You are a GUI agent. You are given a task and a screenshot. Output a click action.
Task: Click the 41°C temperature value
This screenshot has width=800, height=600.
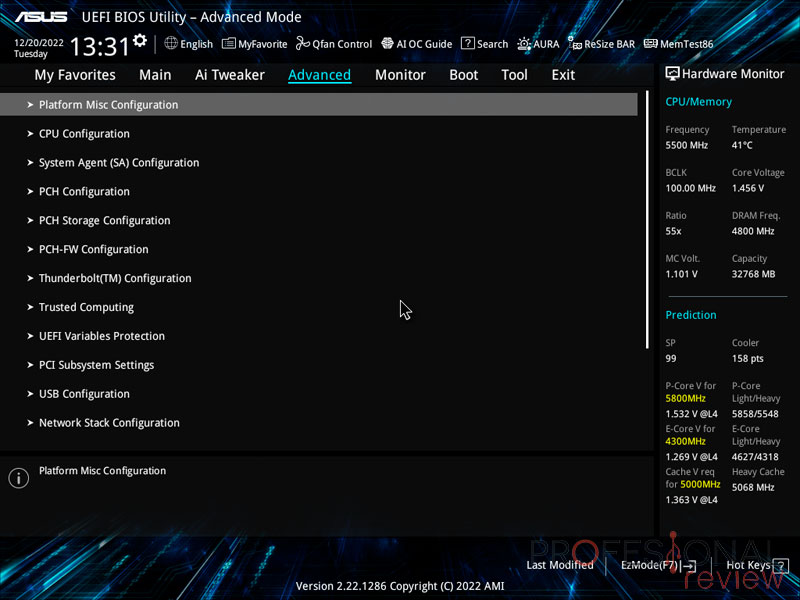pyautogui.click(x=742, y=145)
